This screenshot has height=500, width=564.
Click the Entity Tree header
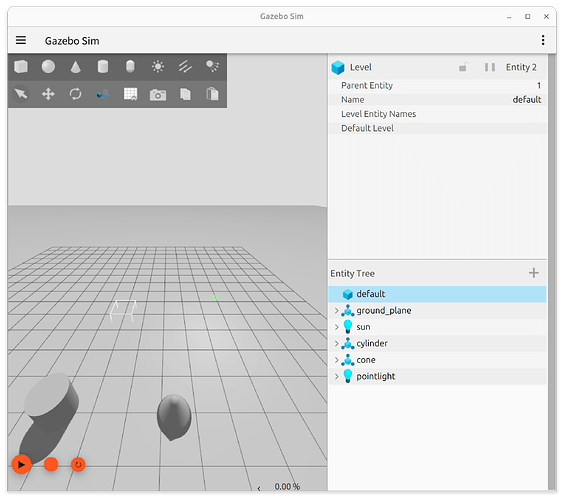coord(352,273)
